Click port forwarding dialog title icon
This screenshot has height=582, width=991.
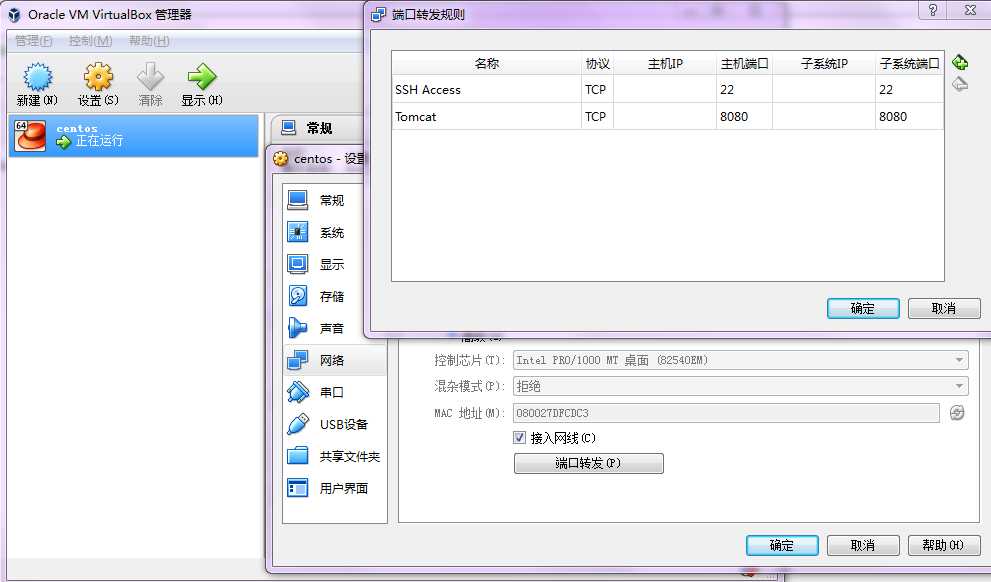tap(379, 14)
